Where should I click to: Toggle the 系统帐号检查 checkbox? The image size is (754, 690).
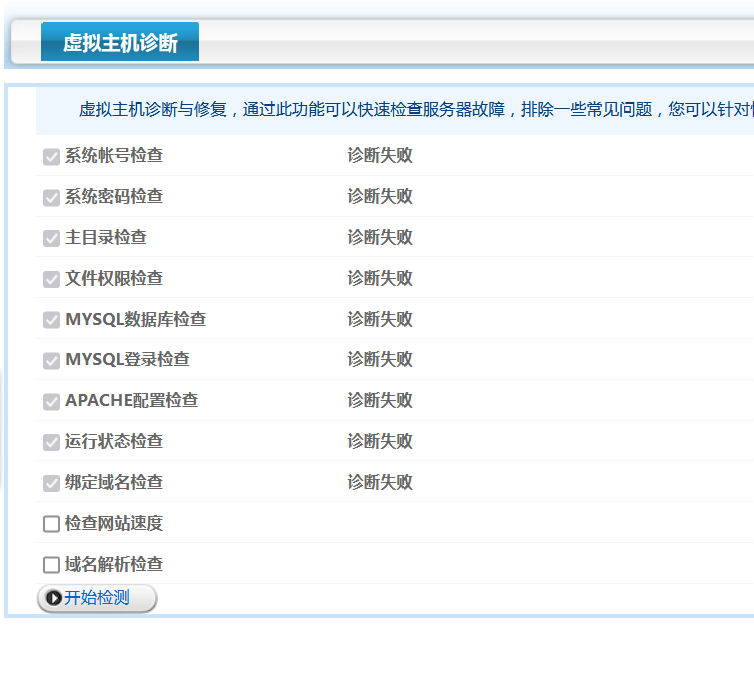(x=52, y=157)
